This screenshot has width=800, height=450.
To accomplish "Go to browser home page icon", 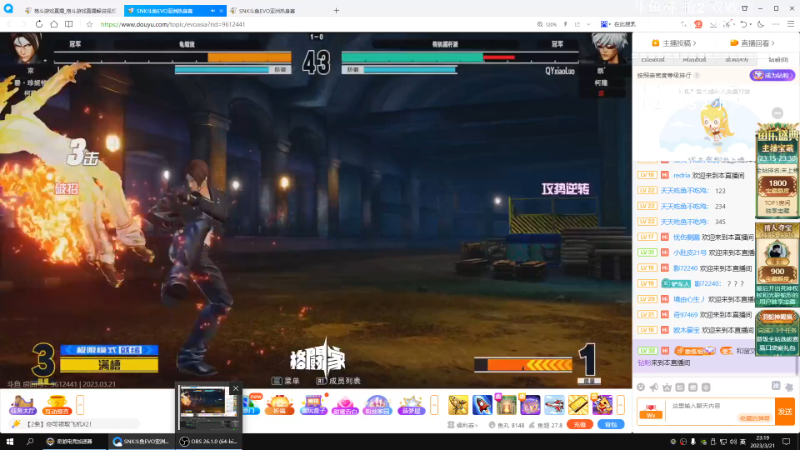I will 54,24.
